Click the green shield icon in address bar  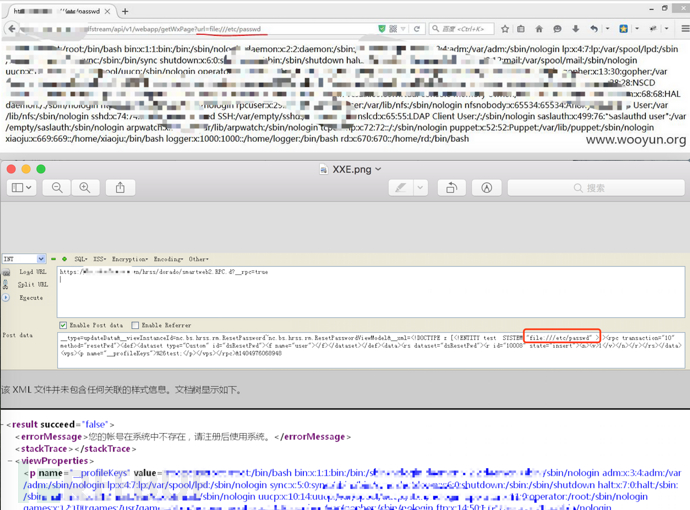coord(382,29)
